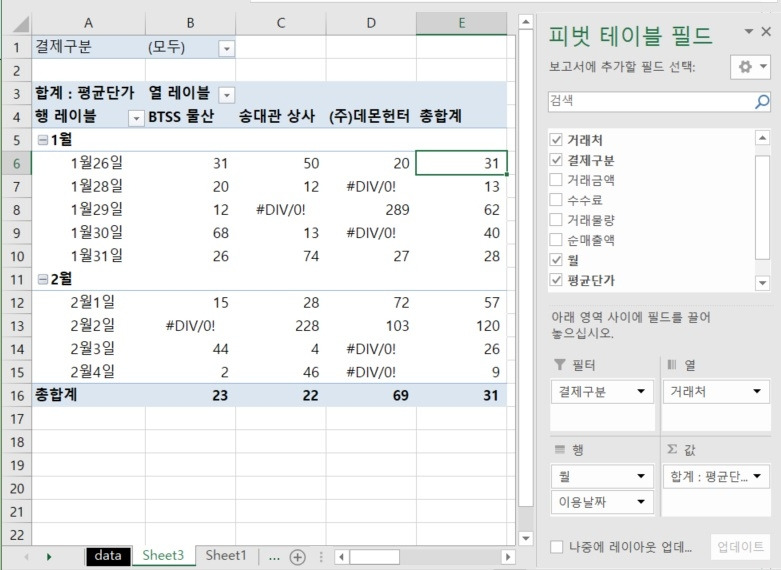Select the (주)데몬헌터 column label
781x570 pixels.
371,117
